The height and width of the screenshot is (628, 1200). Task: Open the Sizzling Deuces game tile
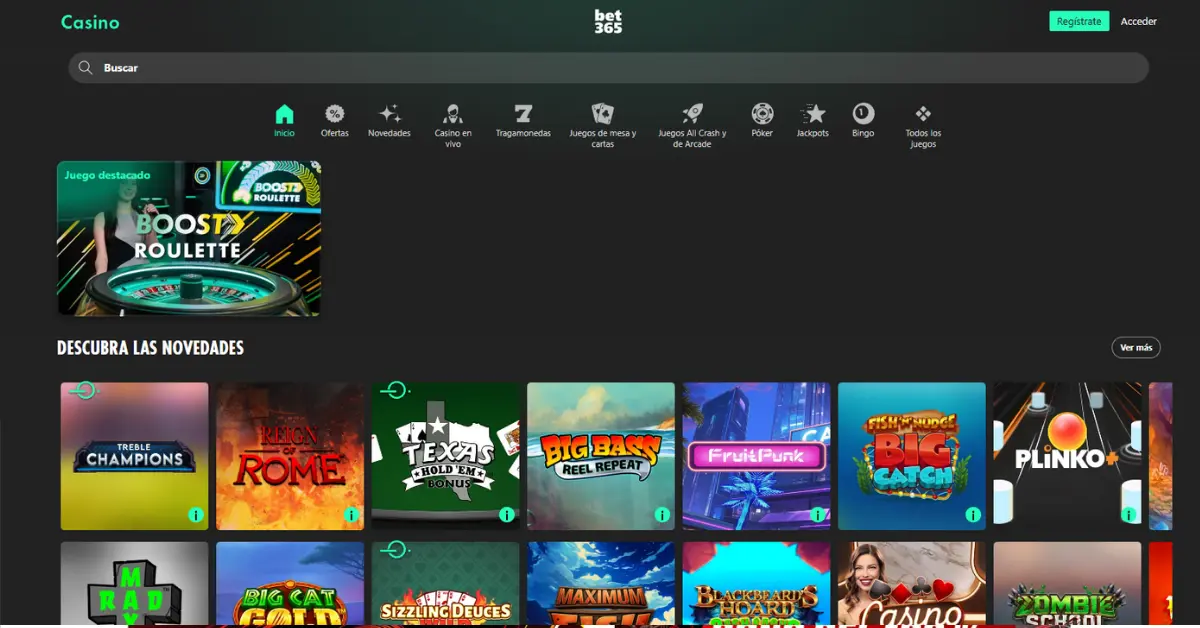[446, 585]
